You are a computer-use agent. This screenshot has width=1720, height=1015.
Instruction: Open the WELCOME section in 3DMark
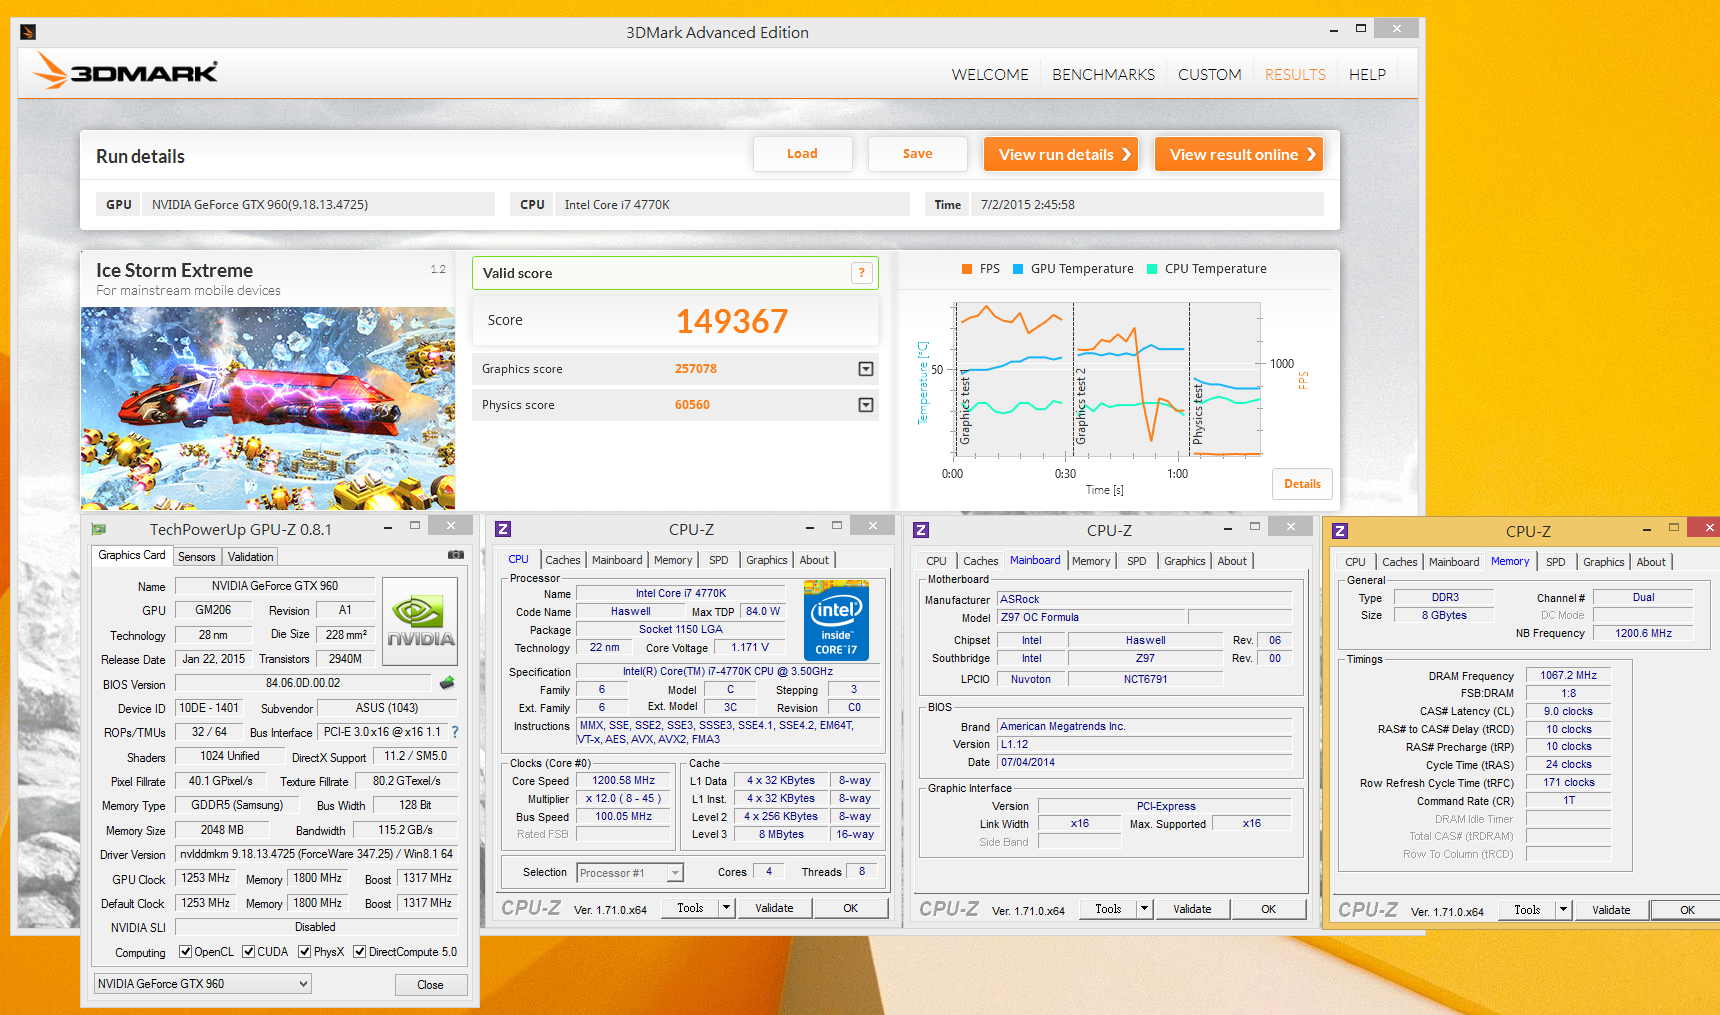click(990, 74)
